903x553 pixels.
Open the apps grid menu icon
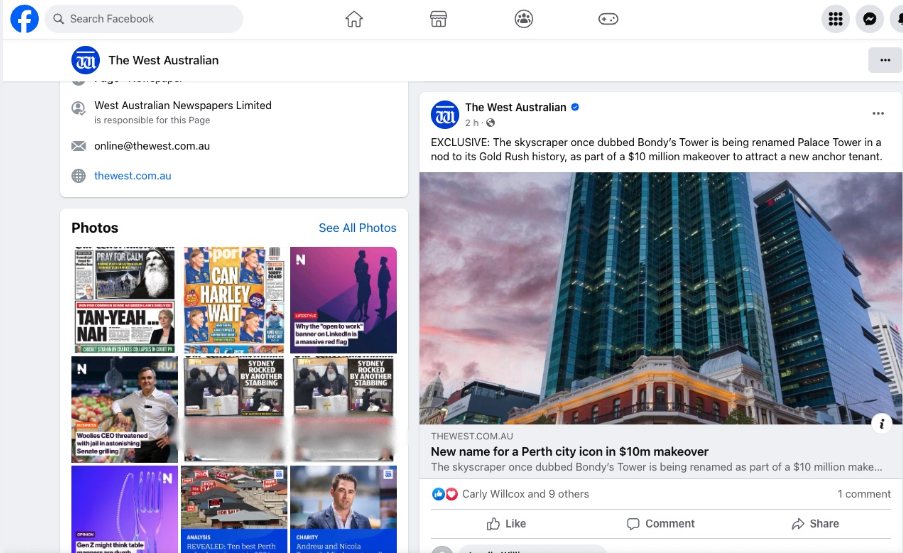coord(835,19)
